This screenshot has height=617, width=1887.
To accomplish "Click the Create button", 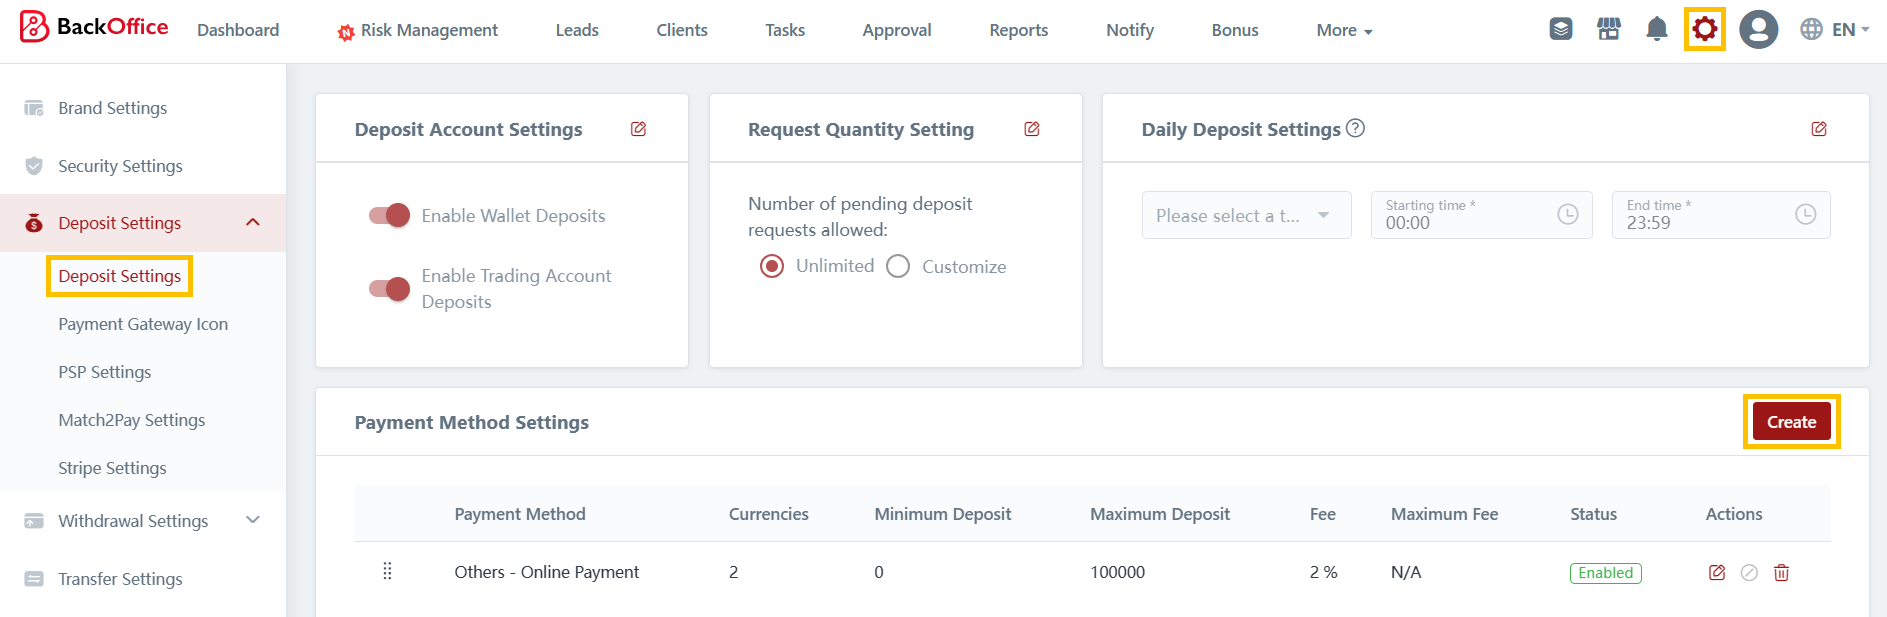I will point(1790,422).
